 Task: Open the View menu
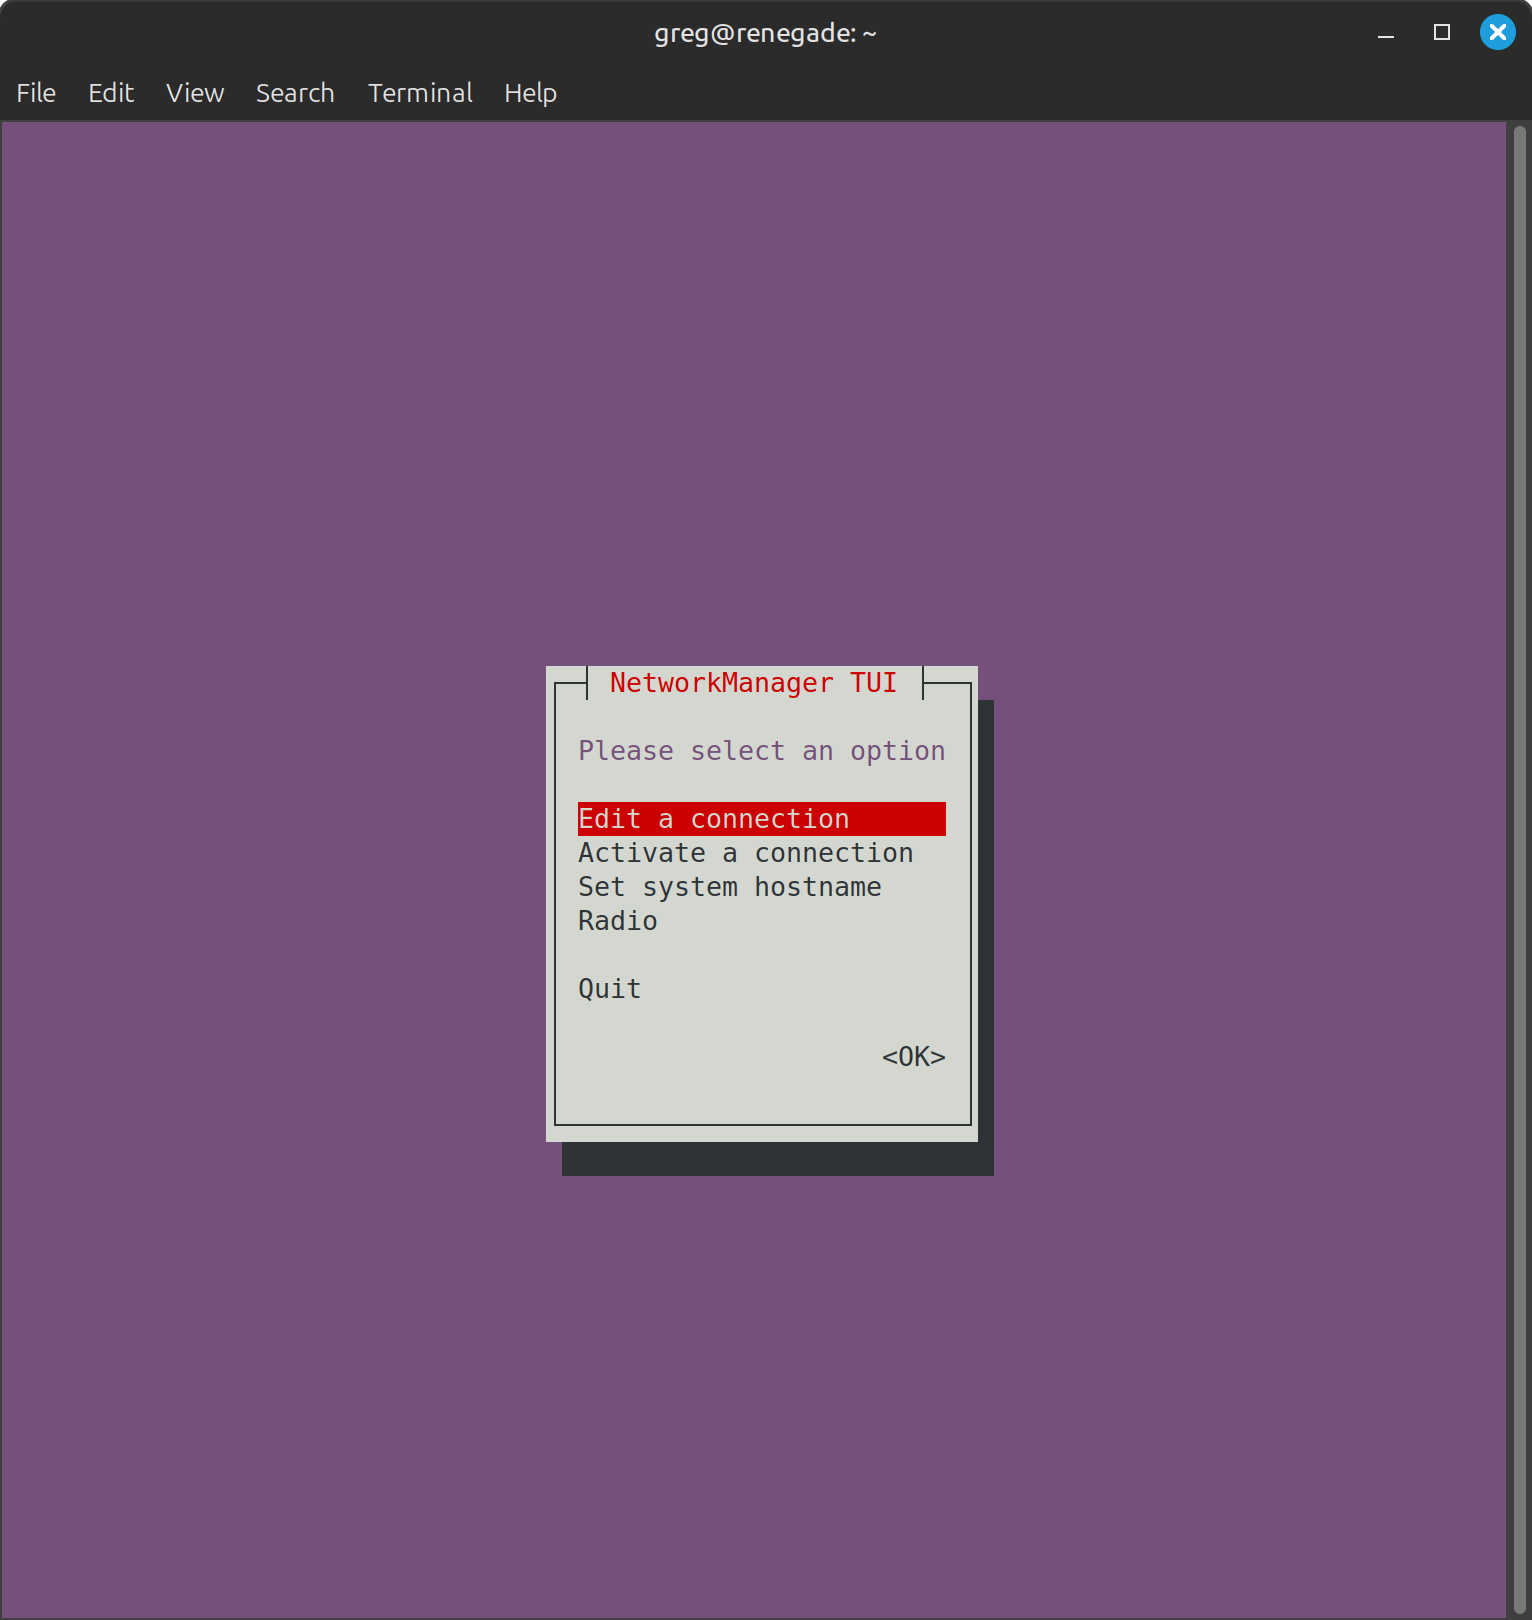point(195,93)
